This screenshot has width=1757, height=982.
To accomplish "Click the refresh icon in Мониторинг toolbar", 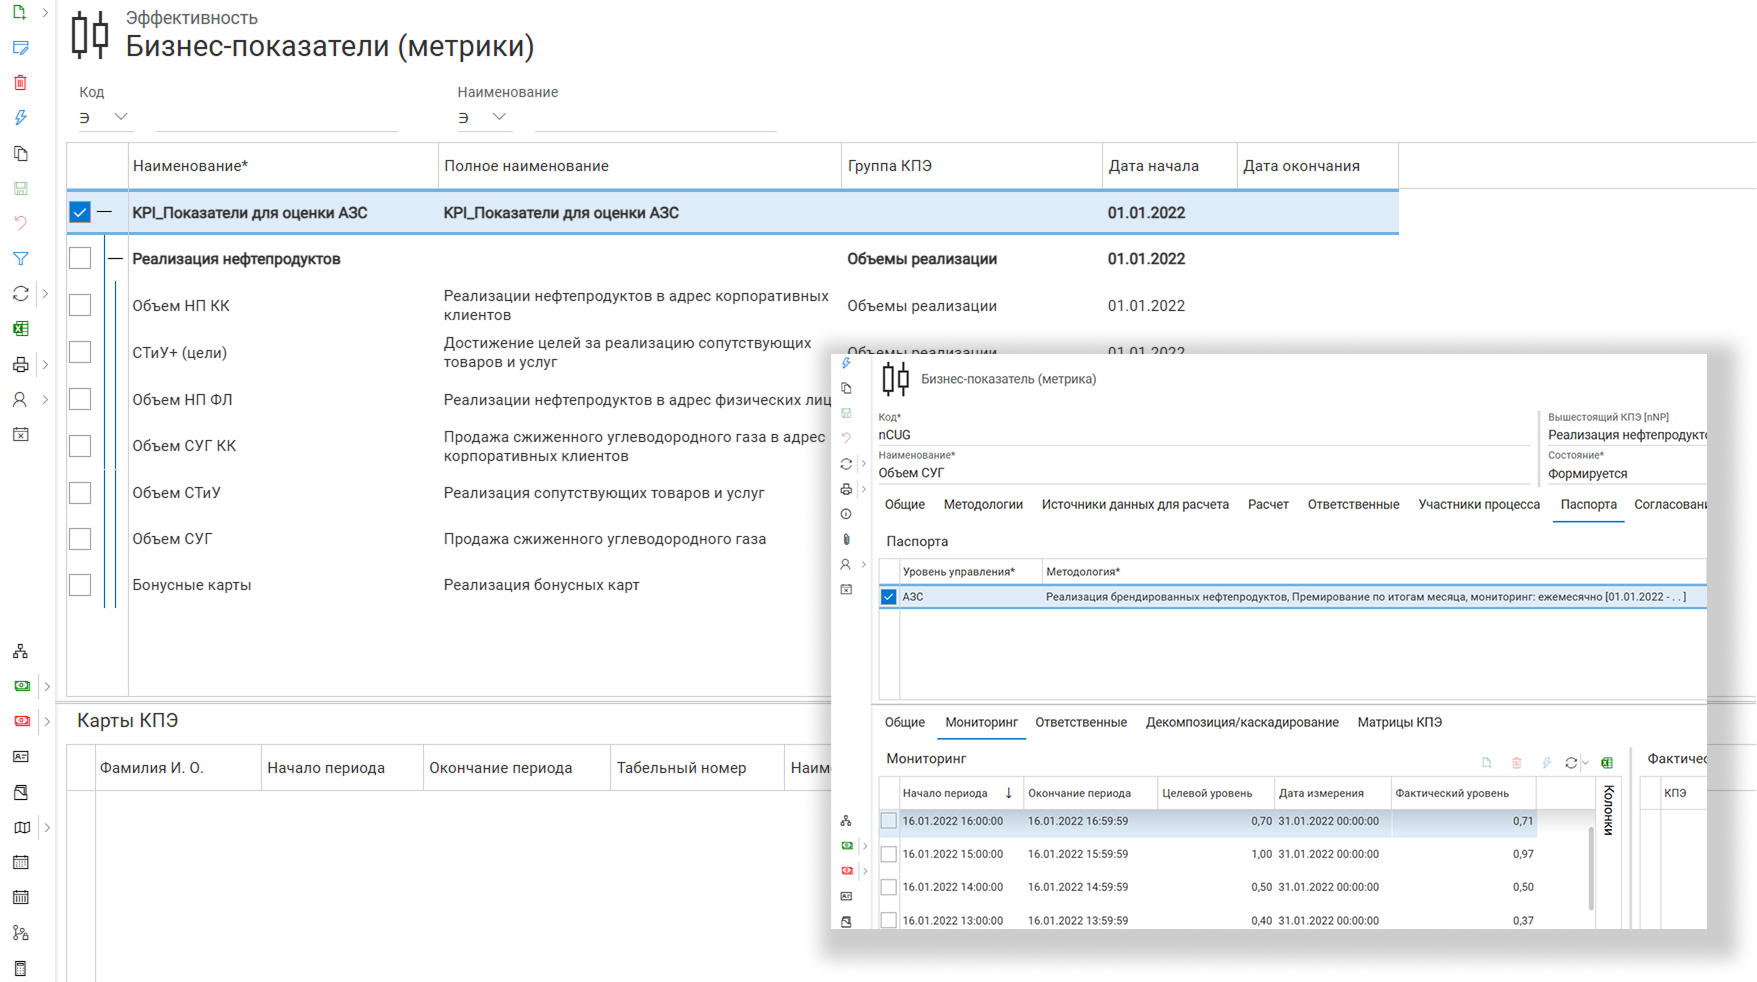I will click(x=1571, y=763).
